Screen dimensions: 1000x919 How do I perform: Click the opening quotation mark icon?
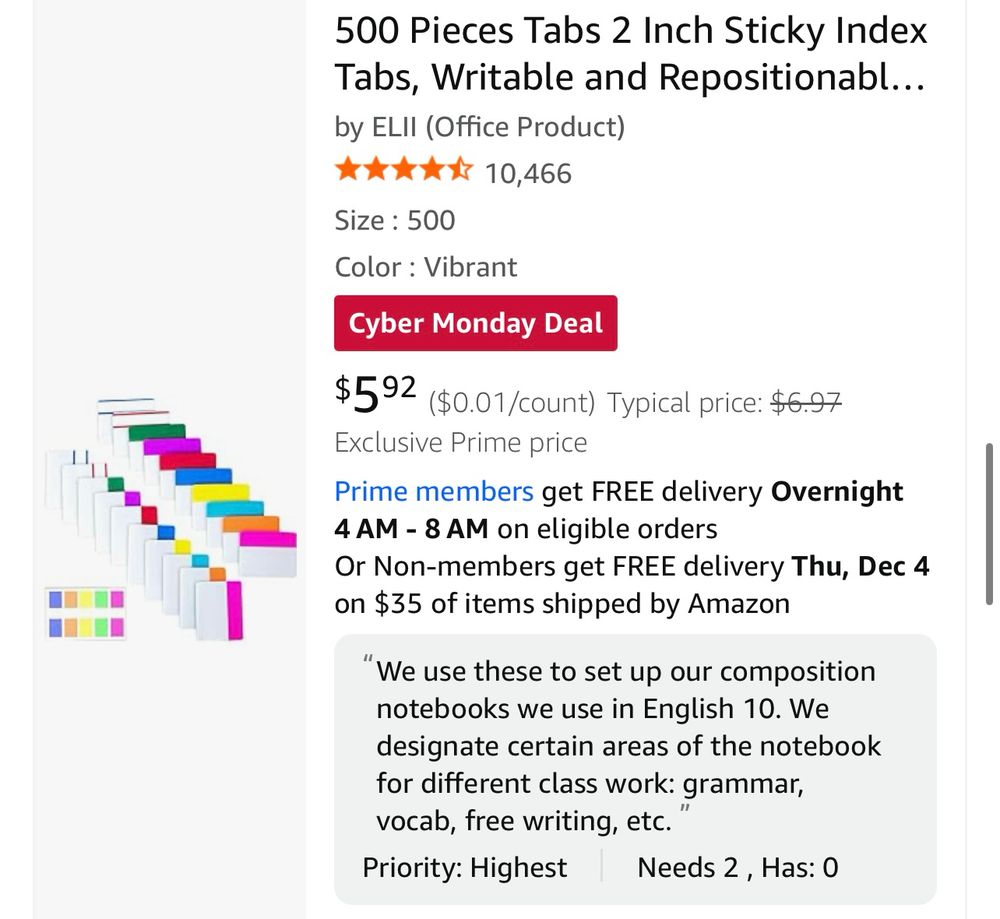point(368,661)
